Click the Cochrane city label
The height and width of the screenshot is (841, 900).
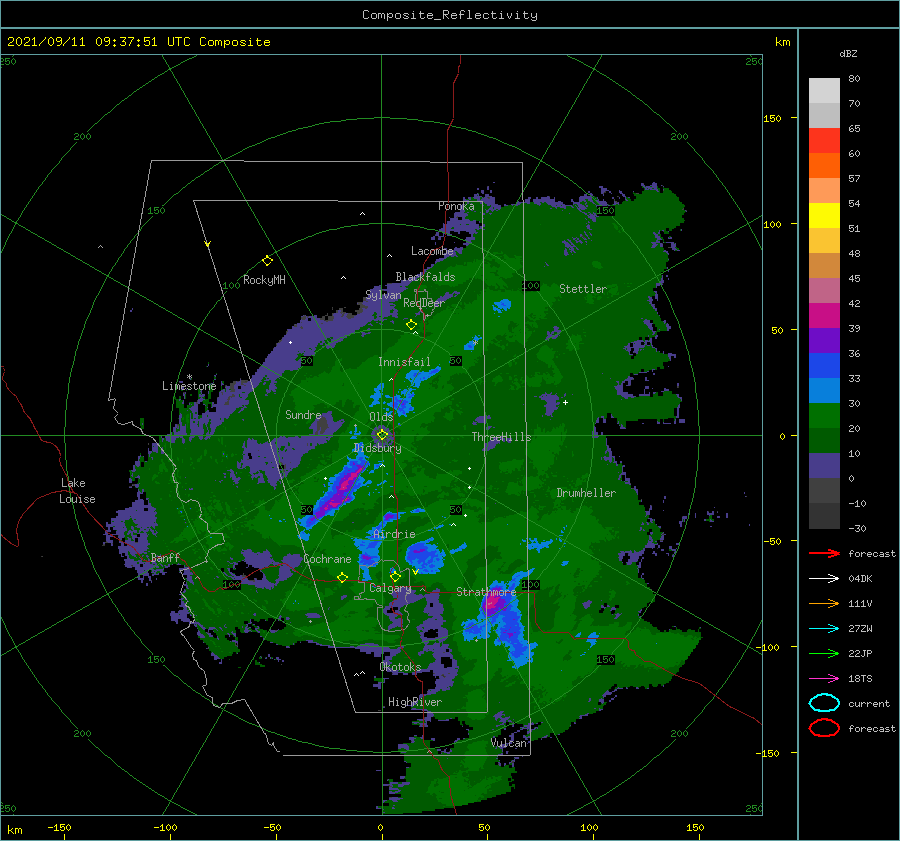327,559
